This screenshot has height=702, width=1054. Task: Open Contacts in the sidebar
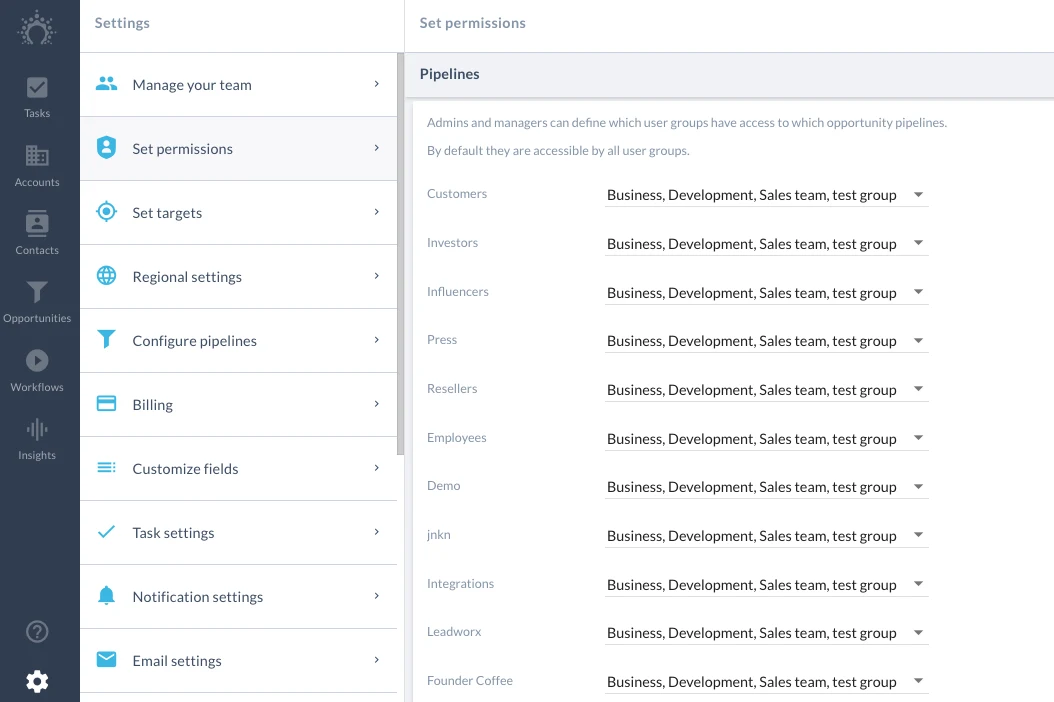pos(37,233)
